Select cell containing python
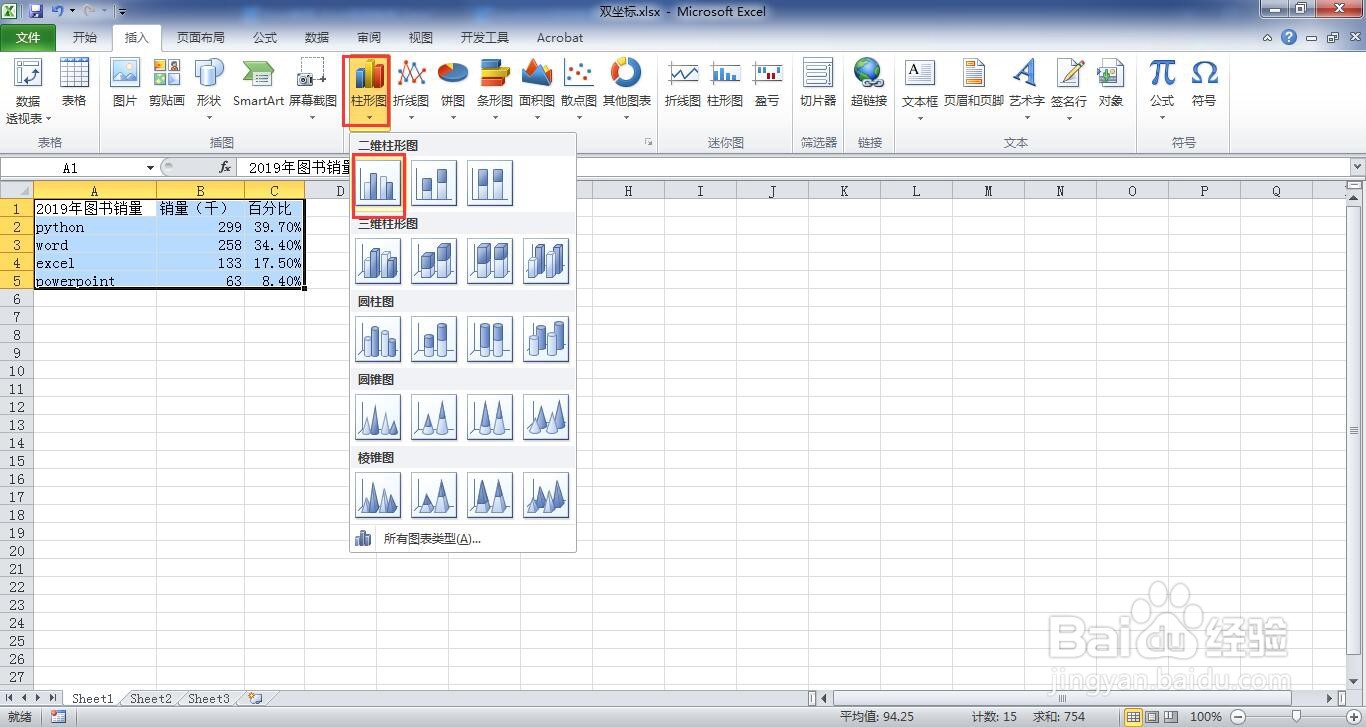Image resolution: width=1366 pixels, height=727 pixels. (x=95, y=227)
